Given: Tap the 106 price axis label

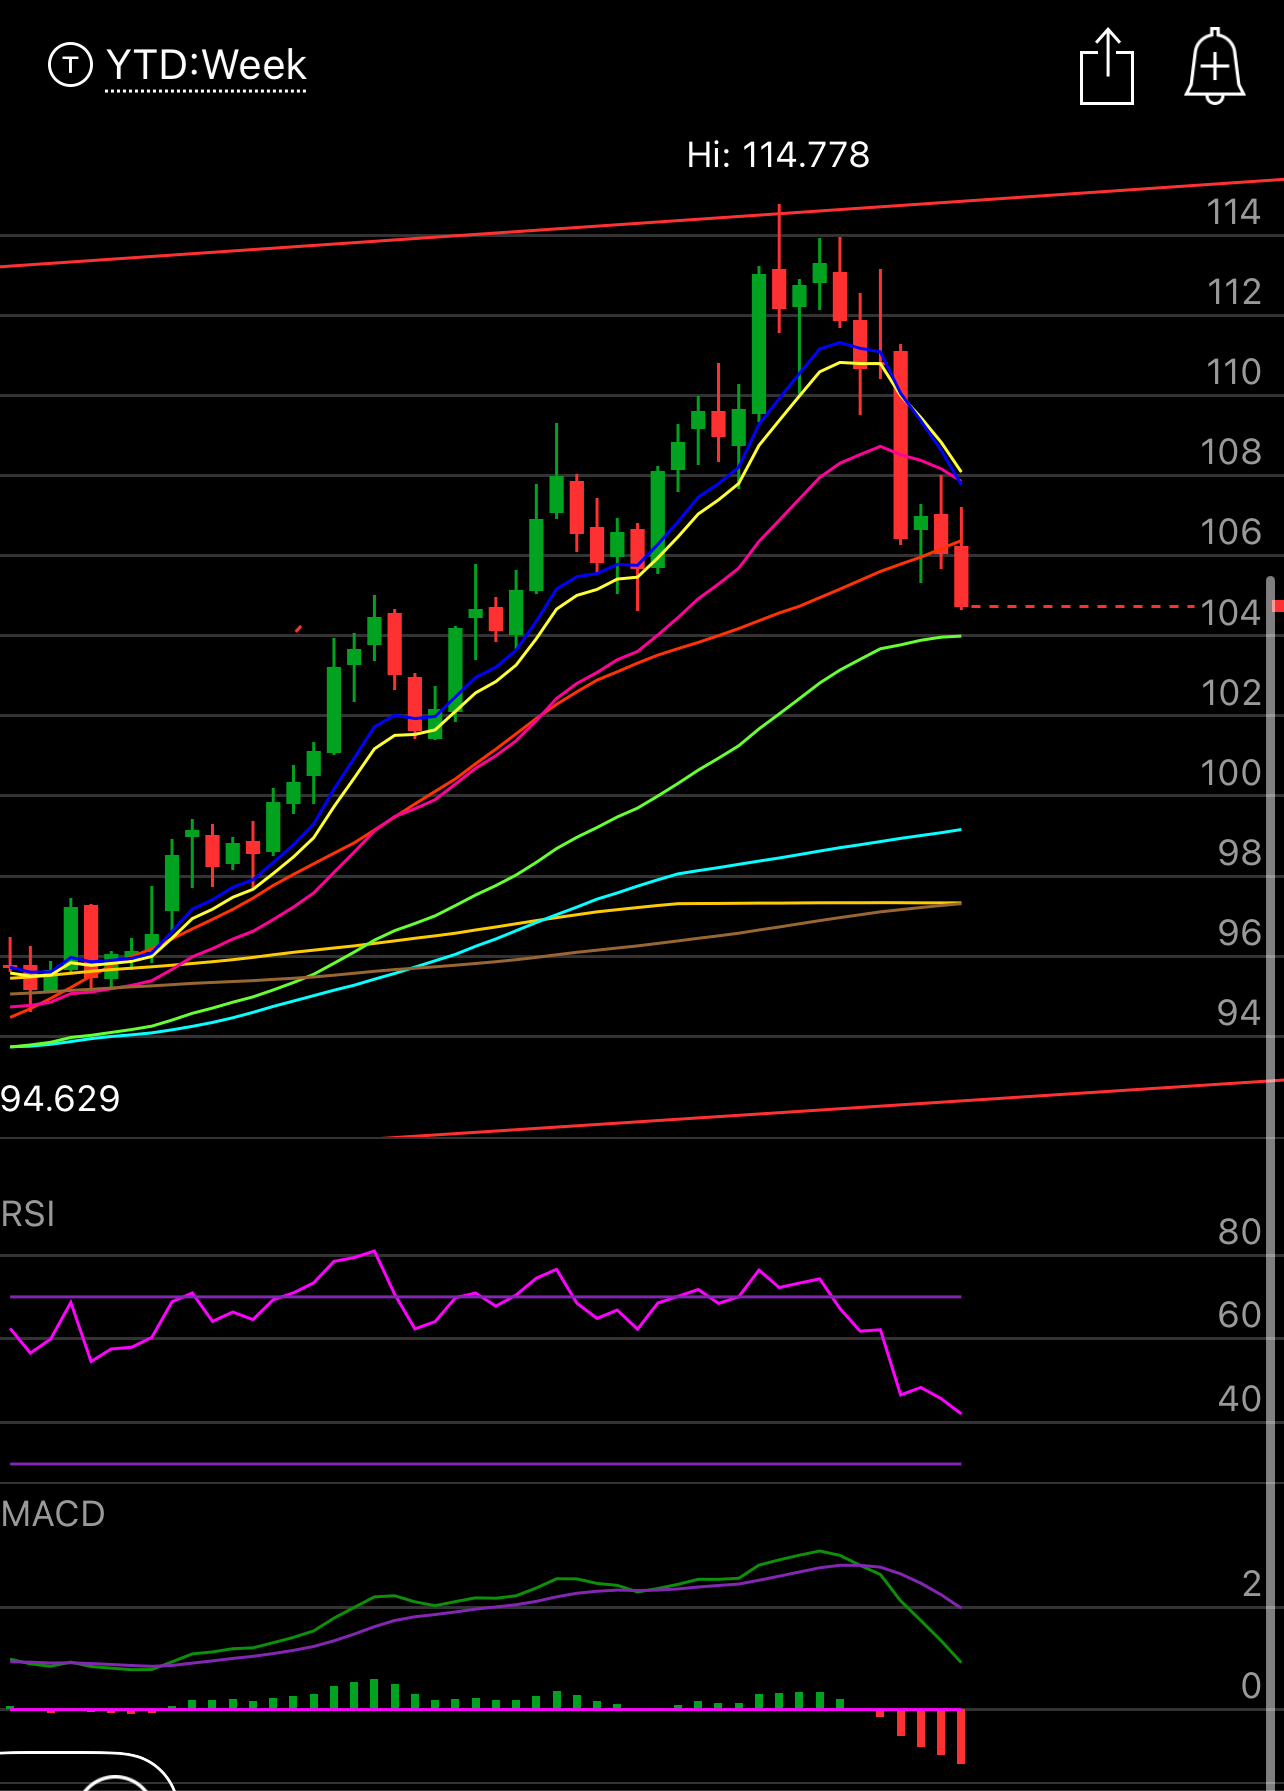Looking at the screenshot, I should [x=1231, y=532].
